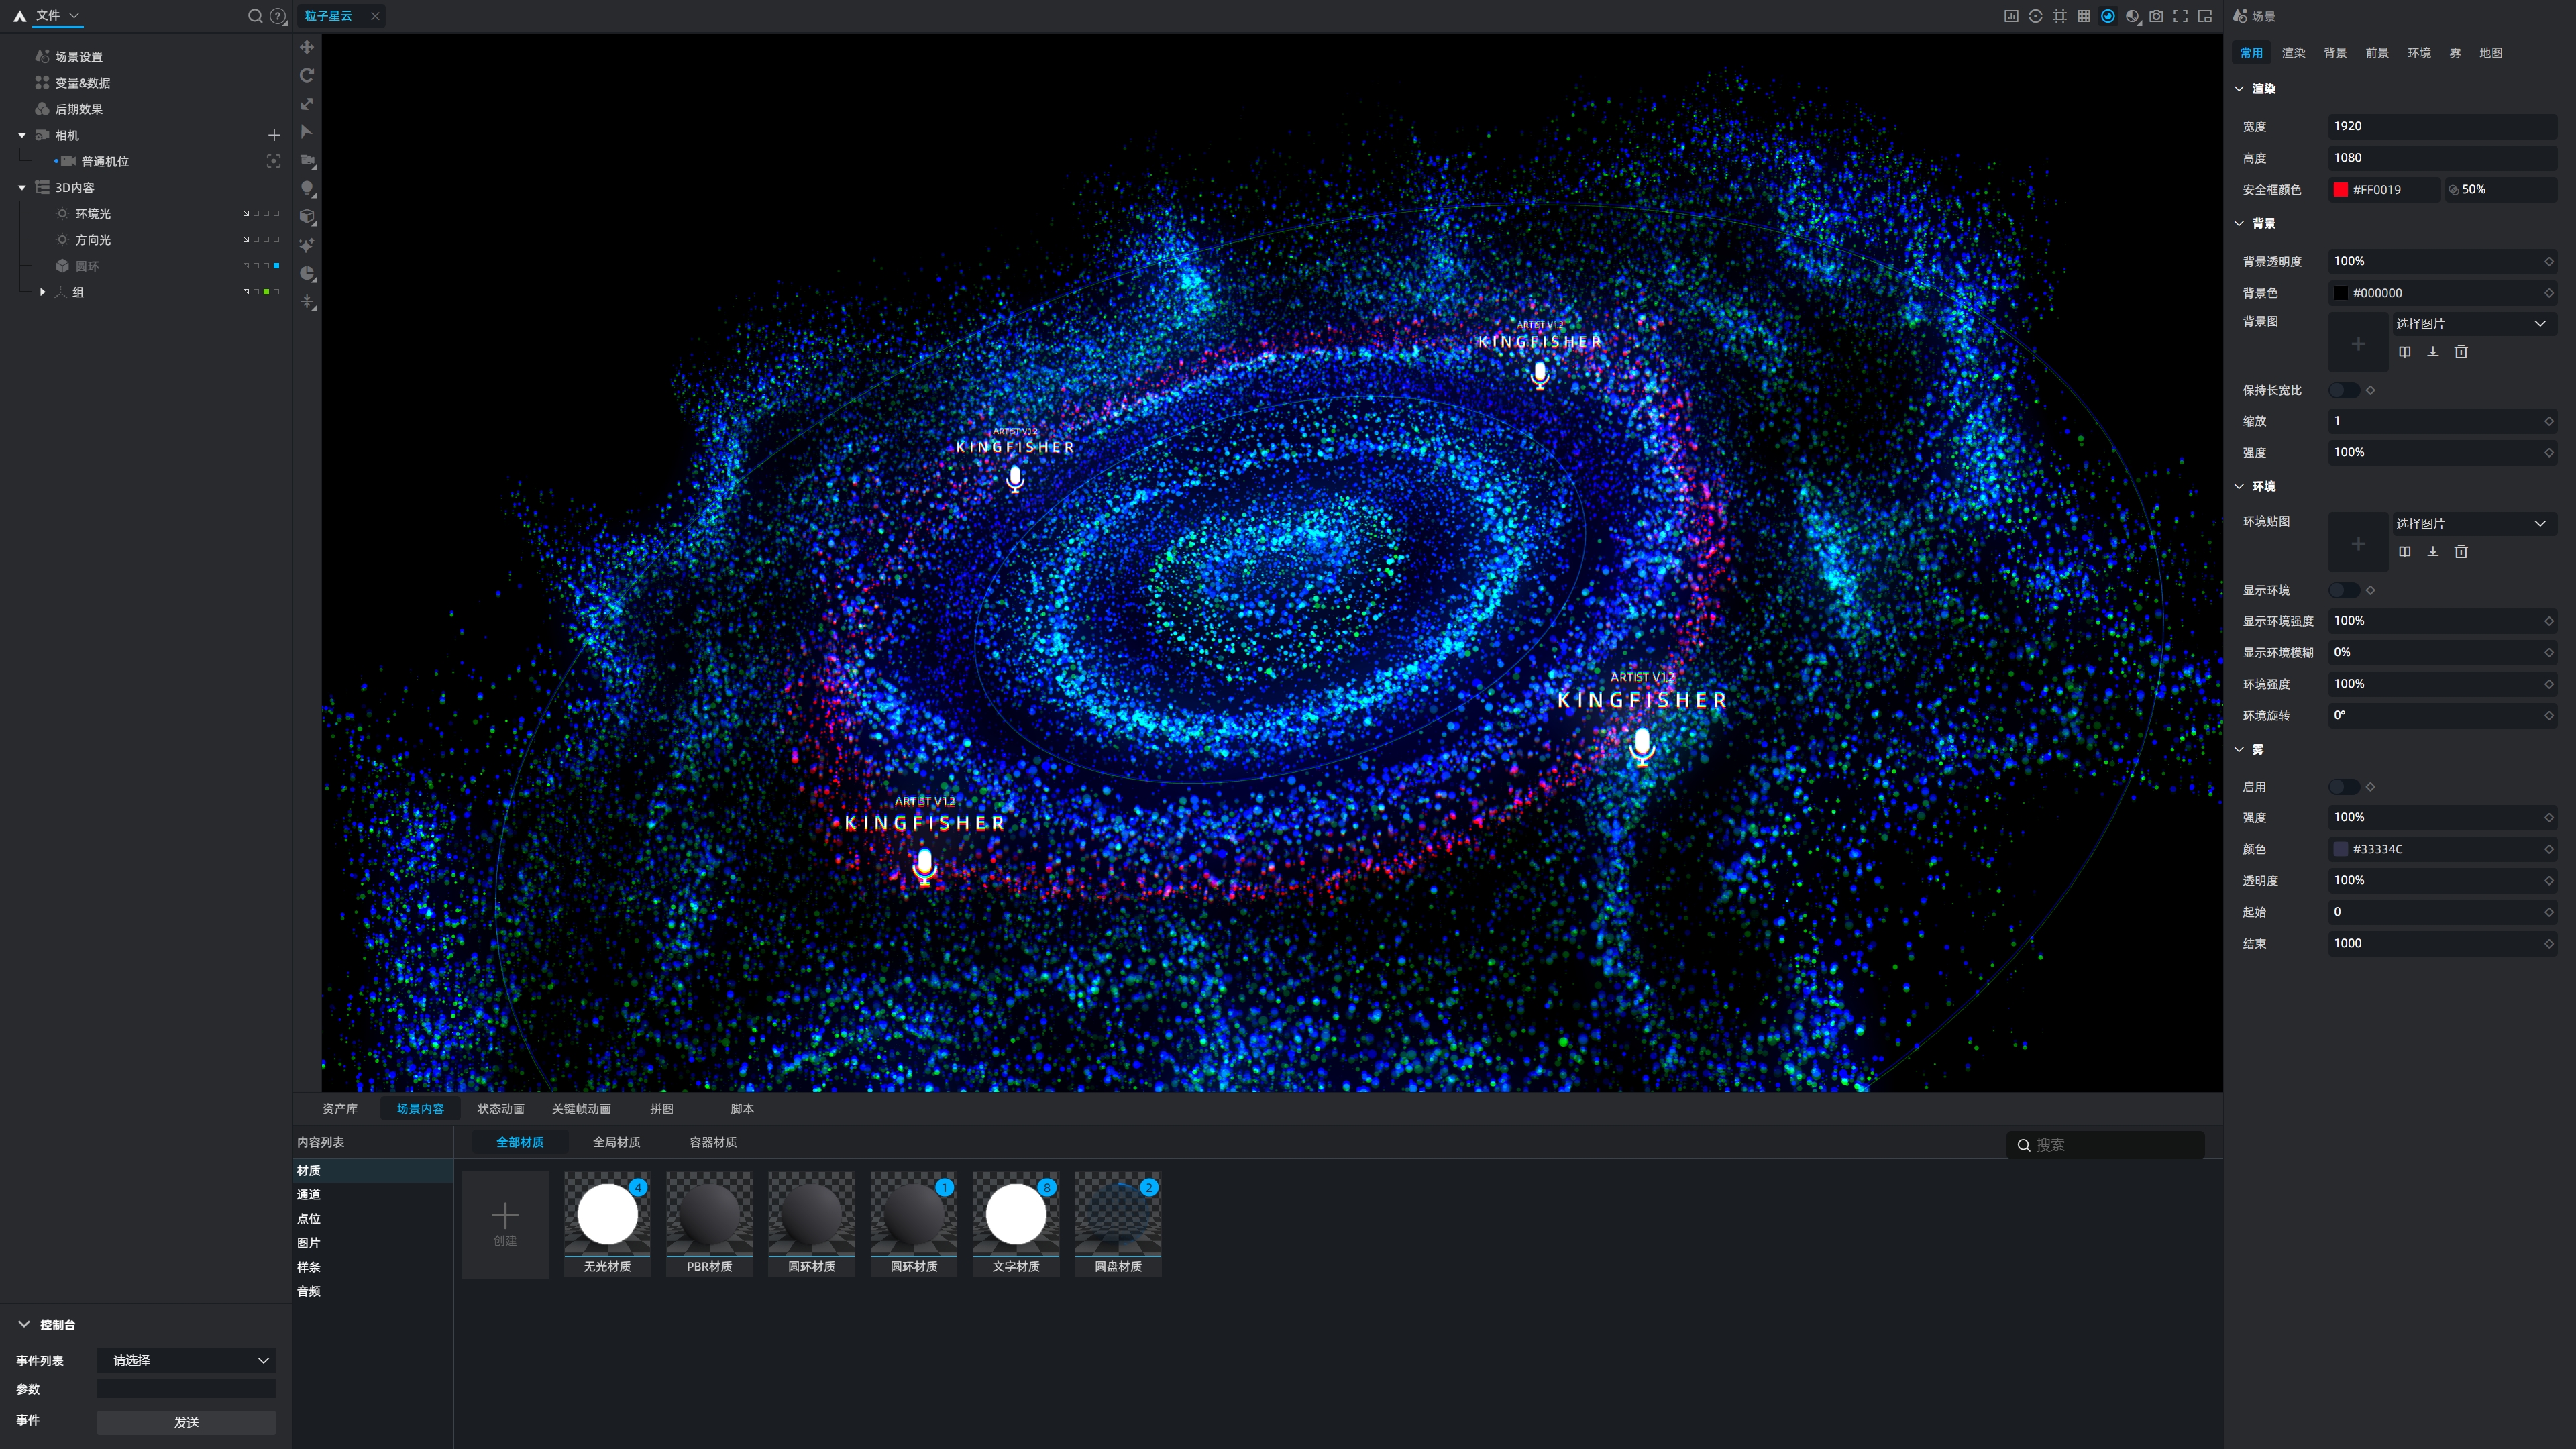This screenshot has height=1449, width=2576.
Task: Select the Scale tool
Action: point(307,104)
